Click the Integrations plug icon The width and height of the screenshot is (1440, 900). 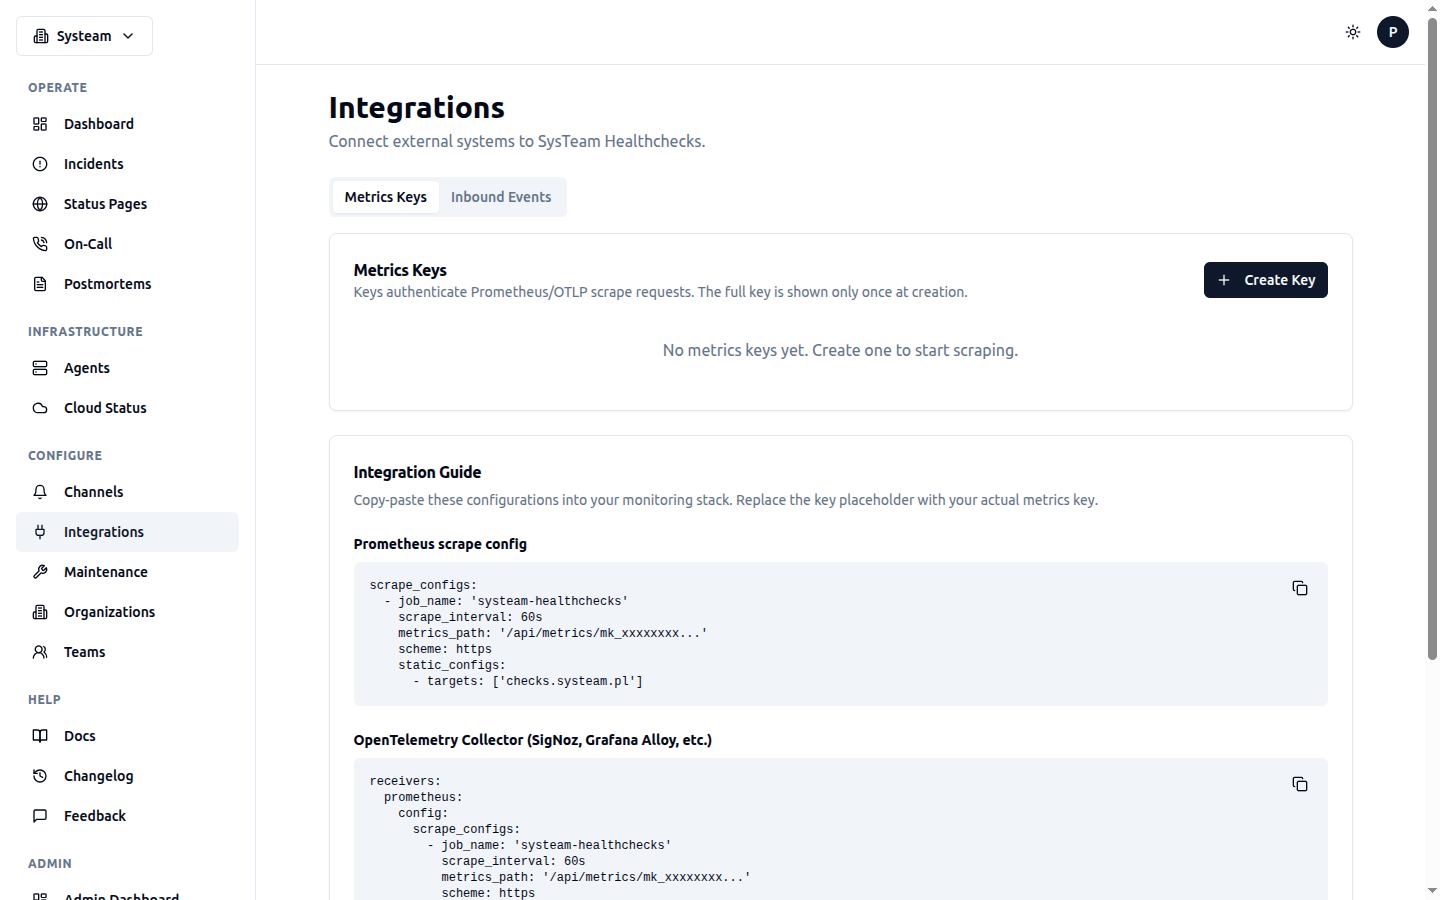pos(40,532)
